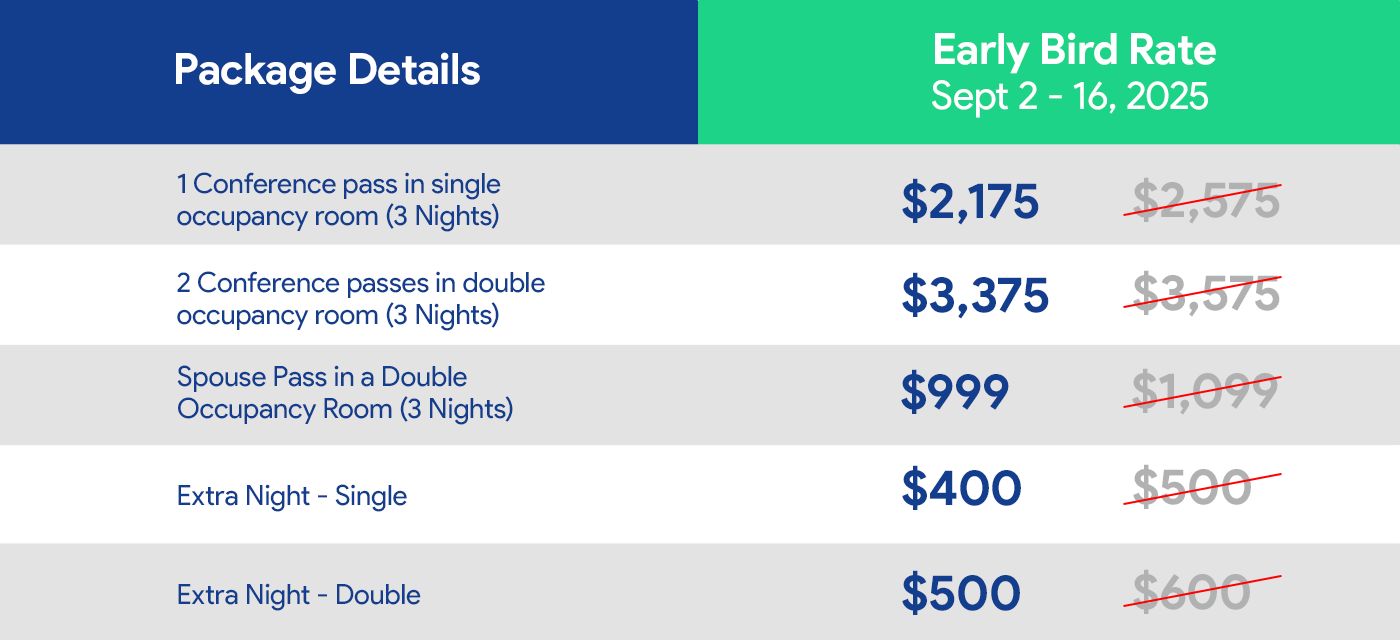1400x640 pixels.
Task: Click the Package Details header
Action: pyautogui.click(x=327, y=71)
